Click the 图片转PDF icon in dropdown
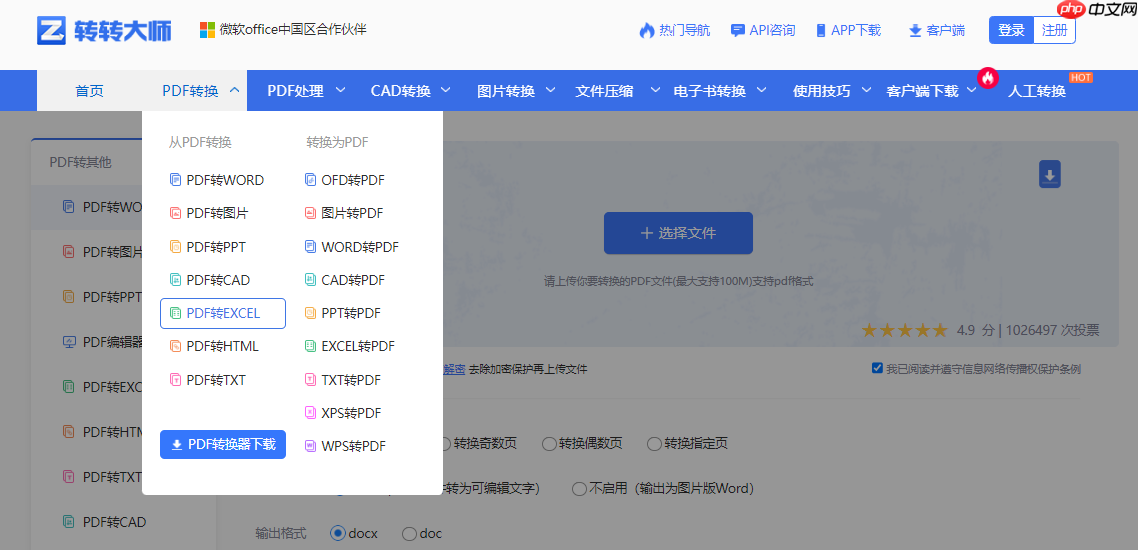The width and height of the screenshot is (1138, 550). click(x=311, y=213)
